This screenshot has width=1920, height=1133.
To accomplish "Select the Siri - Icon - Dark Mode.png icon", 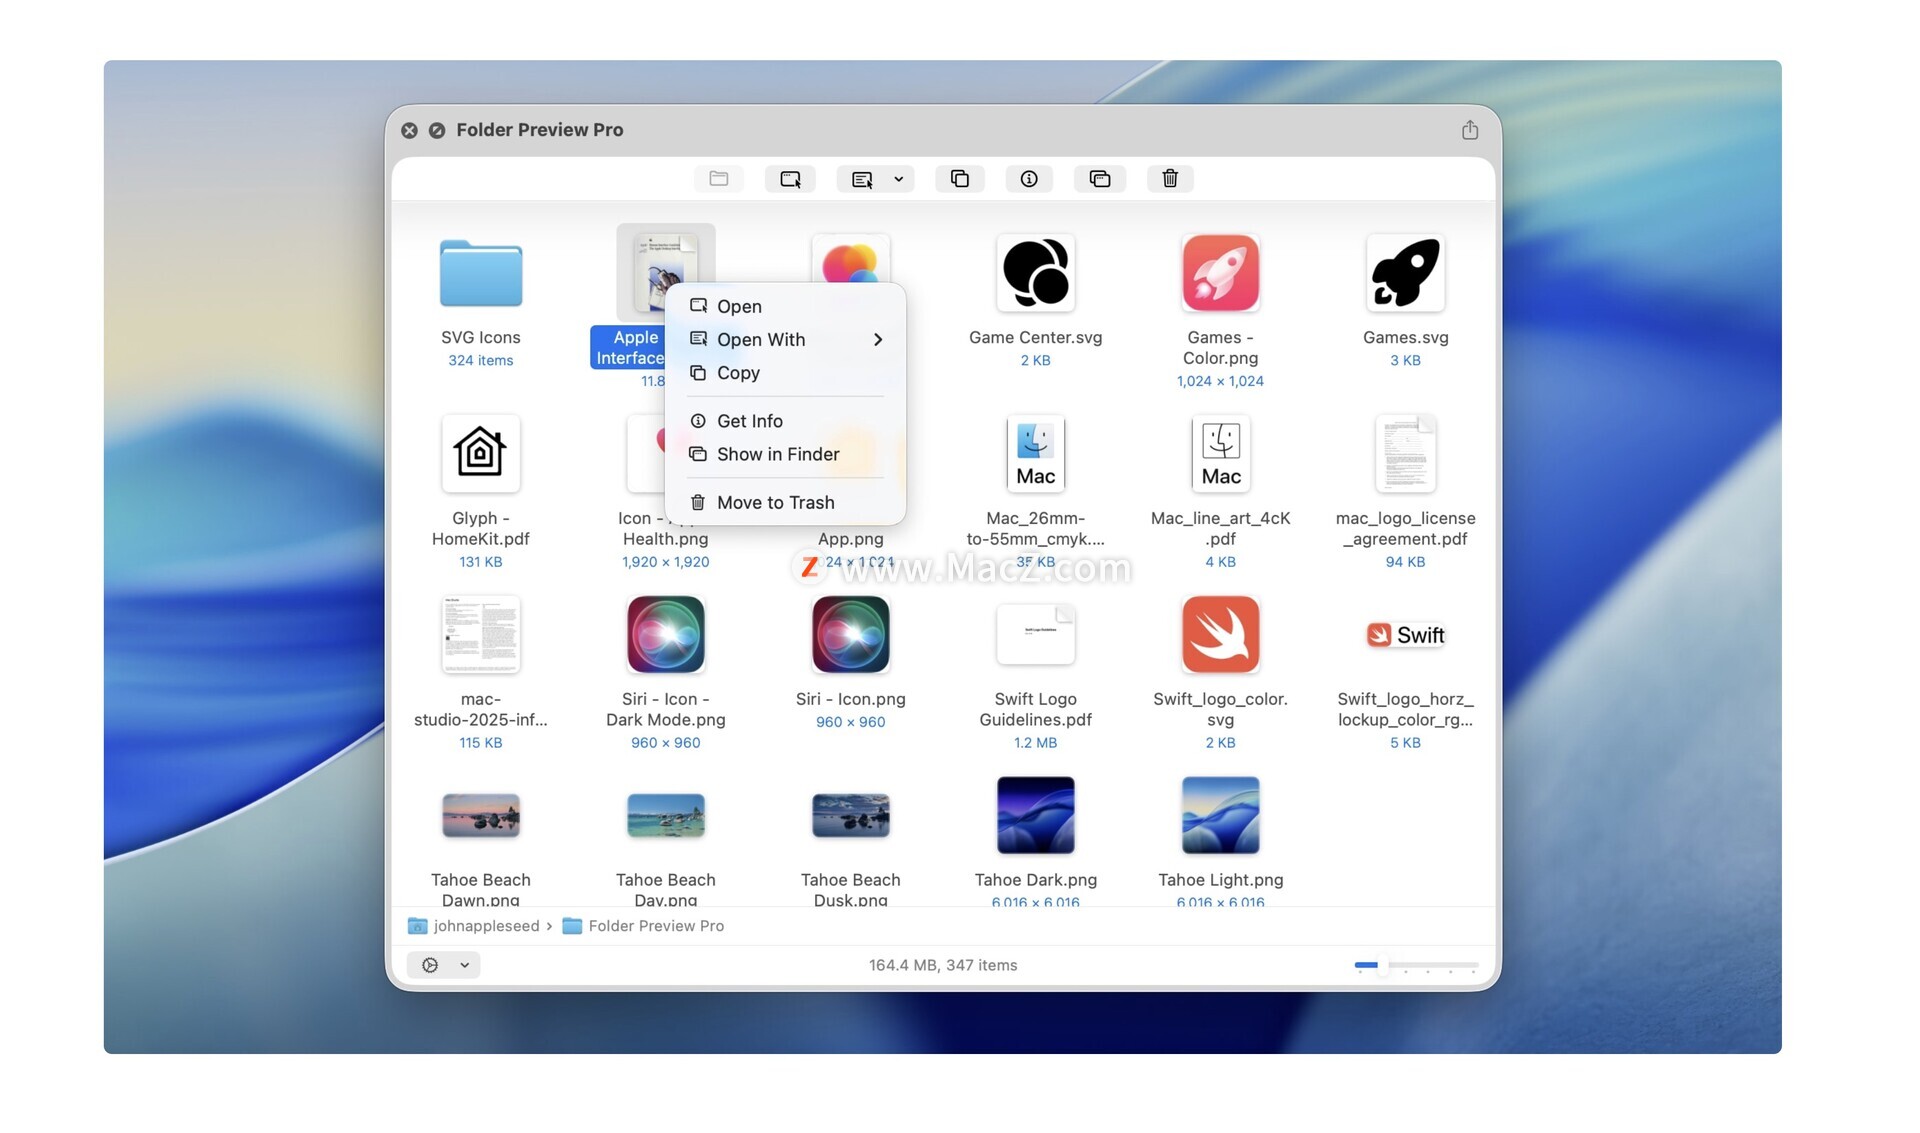I will pyautogui.click(x=666, y=634).
